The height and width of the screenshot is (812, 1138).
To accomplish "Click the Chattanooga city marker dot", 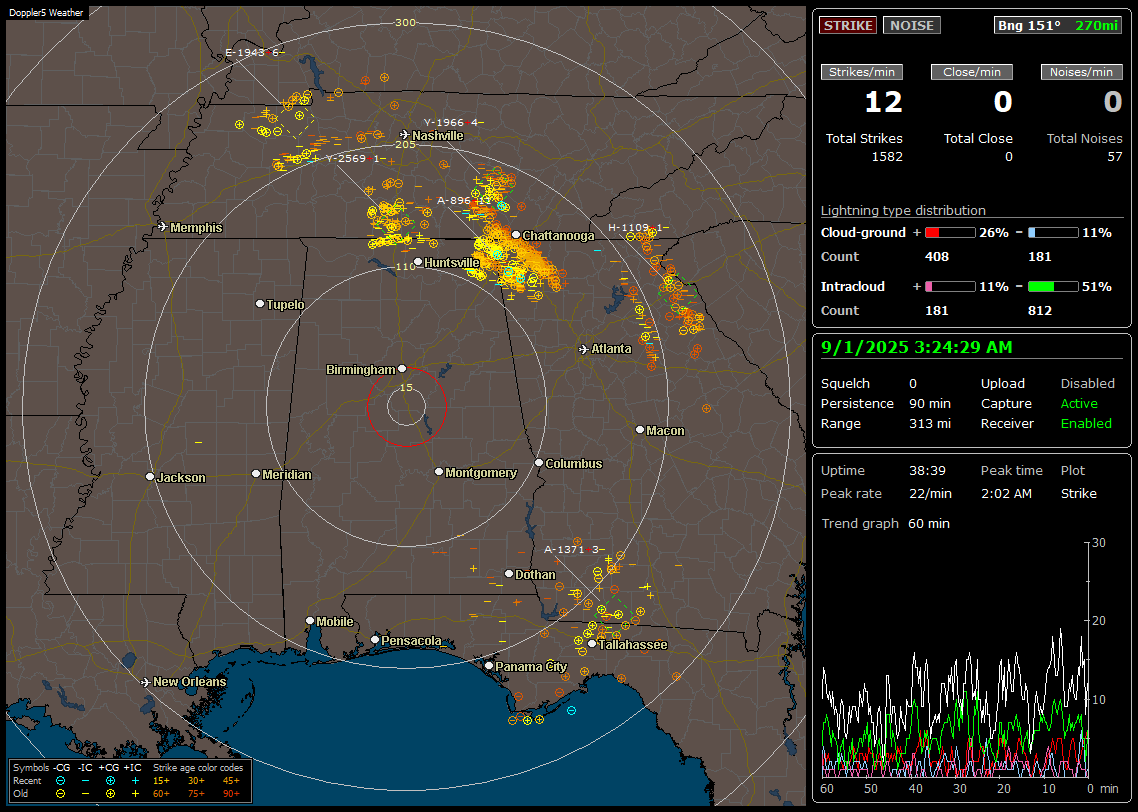I will click(x=515, y=234).
